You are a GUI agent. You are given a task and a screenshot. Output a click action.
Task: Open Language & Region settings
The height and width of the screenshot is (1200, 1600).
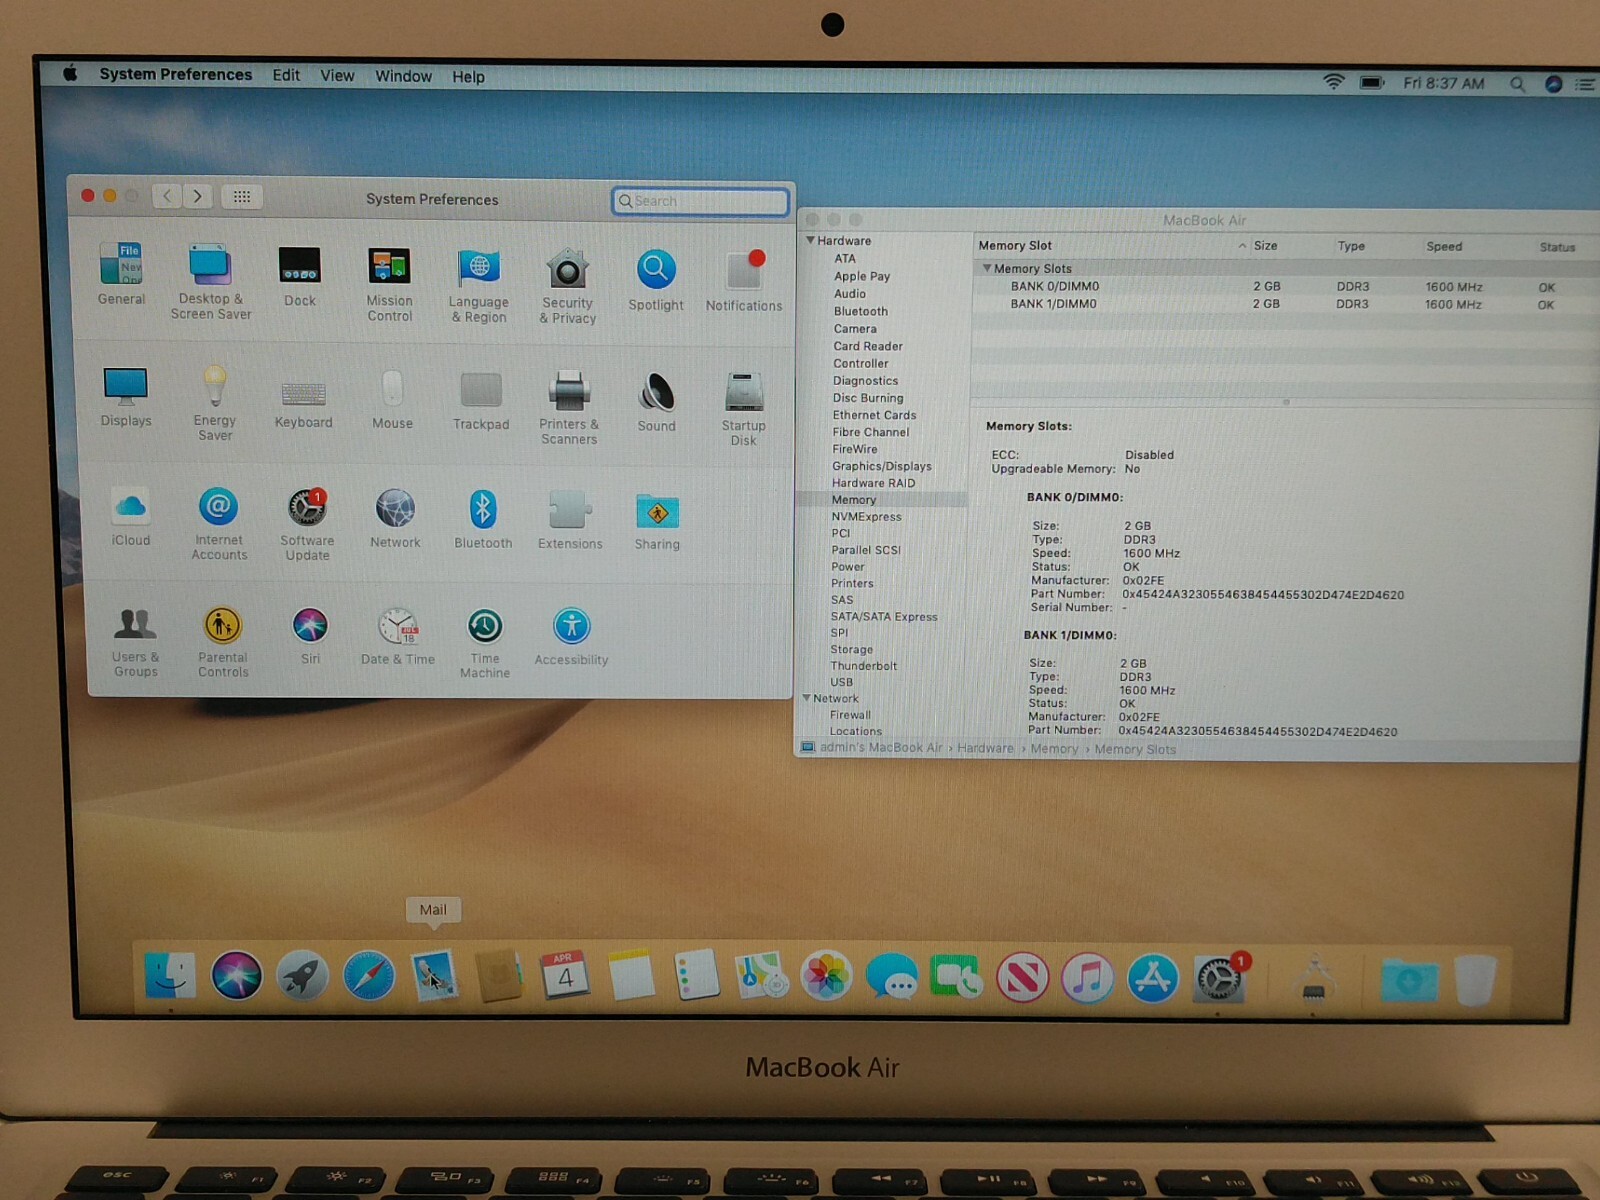479,286
